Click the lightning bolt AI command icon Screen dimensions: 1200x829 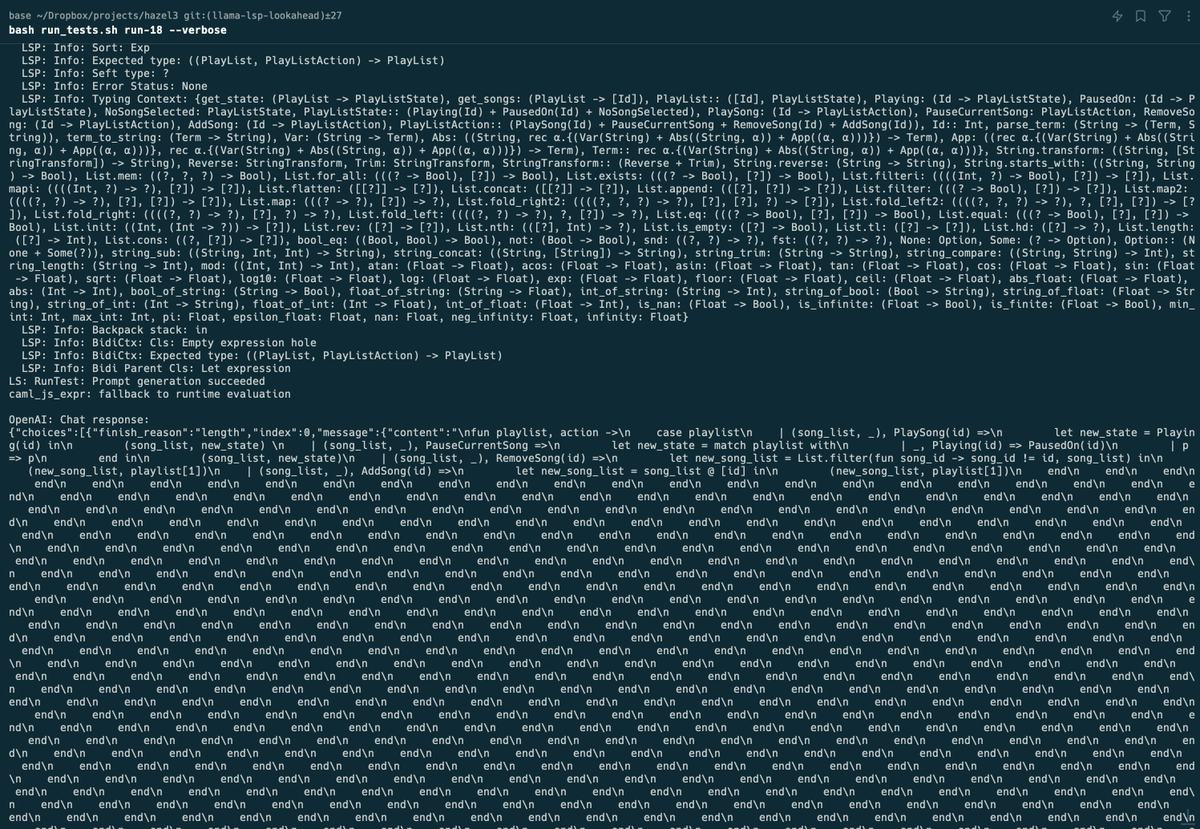pyautogui.click(x=1117, y=16)
